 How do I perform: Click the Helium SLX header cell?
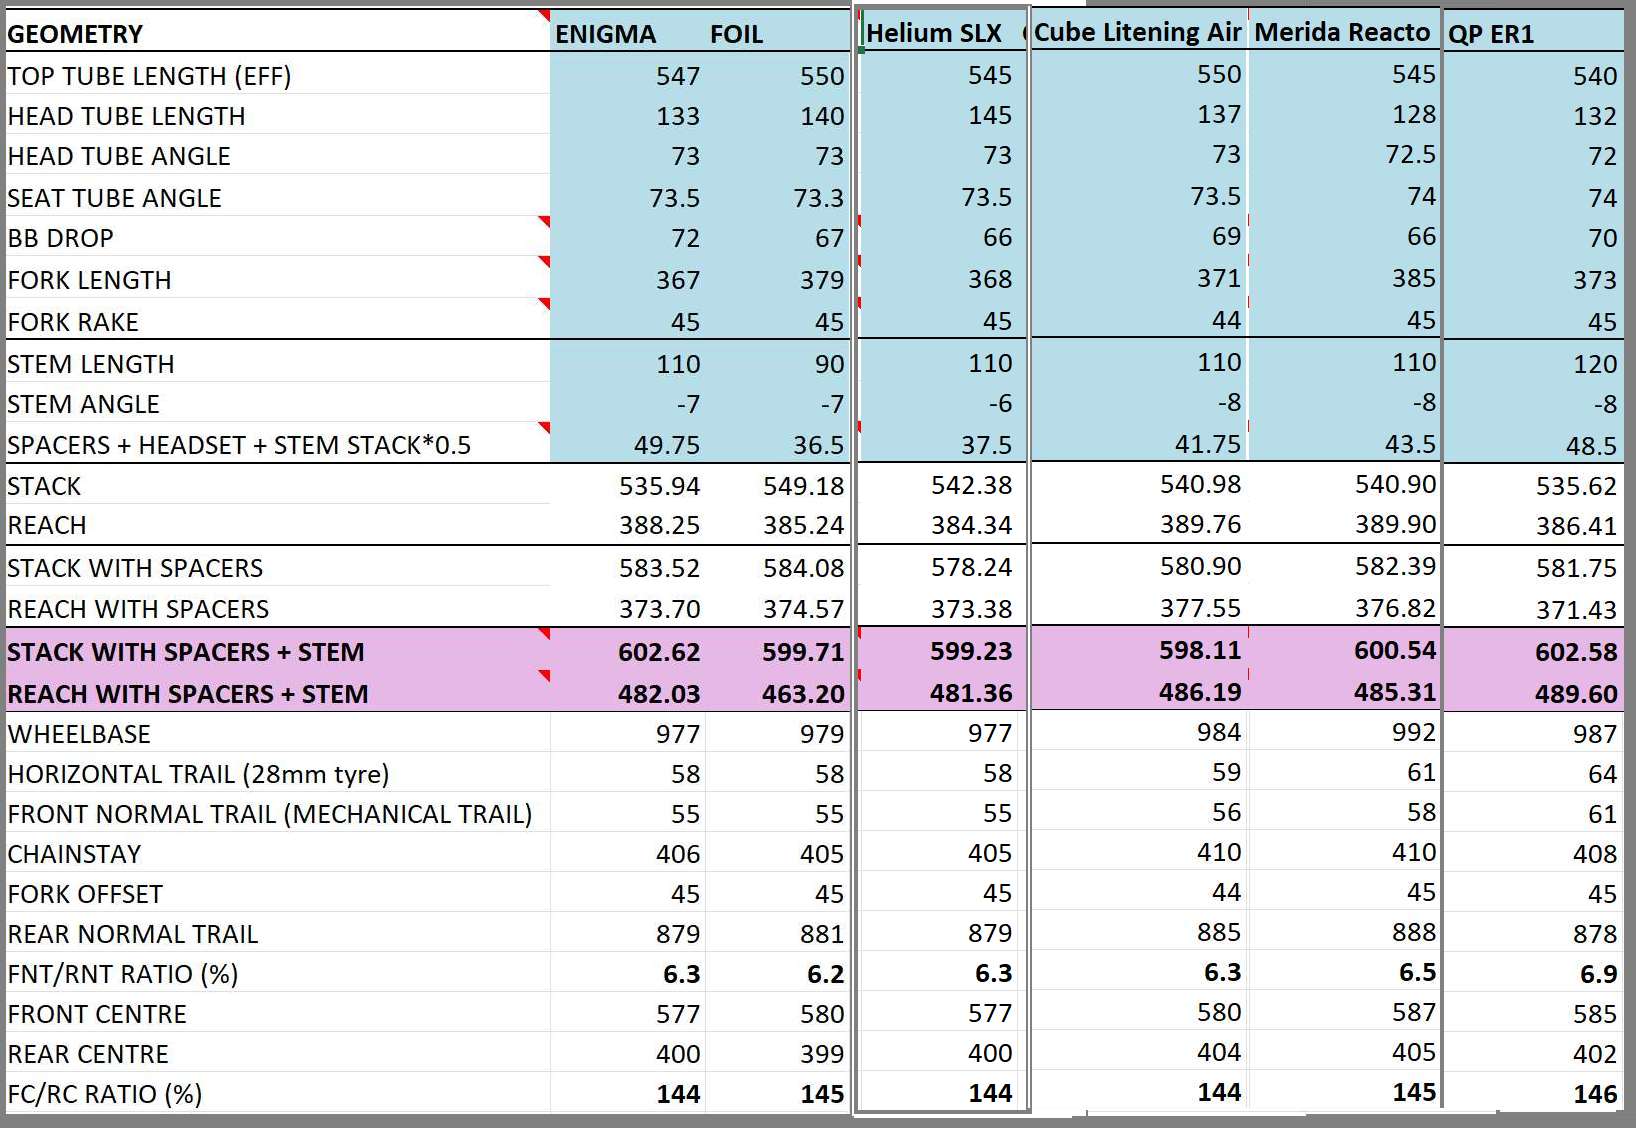[933, 33]
